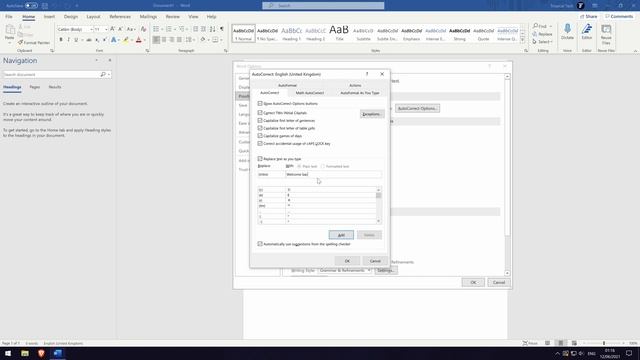Screen dimensions: 640x360
Task: Click AutoCorrect Options button in Word Options
Action: 417,109
